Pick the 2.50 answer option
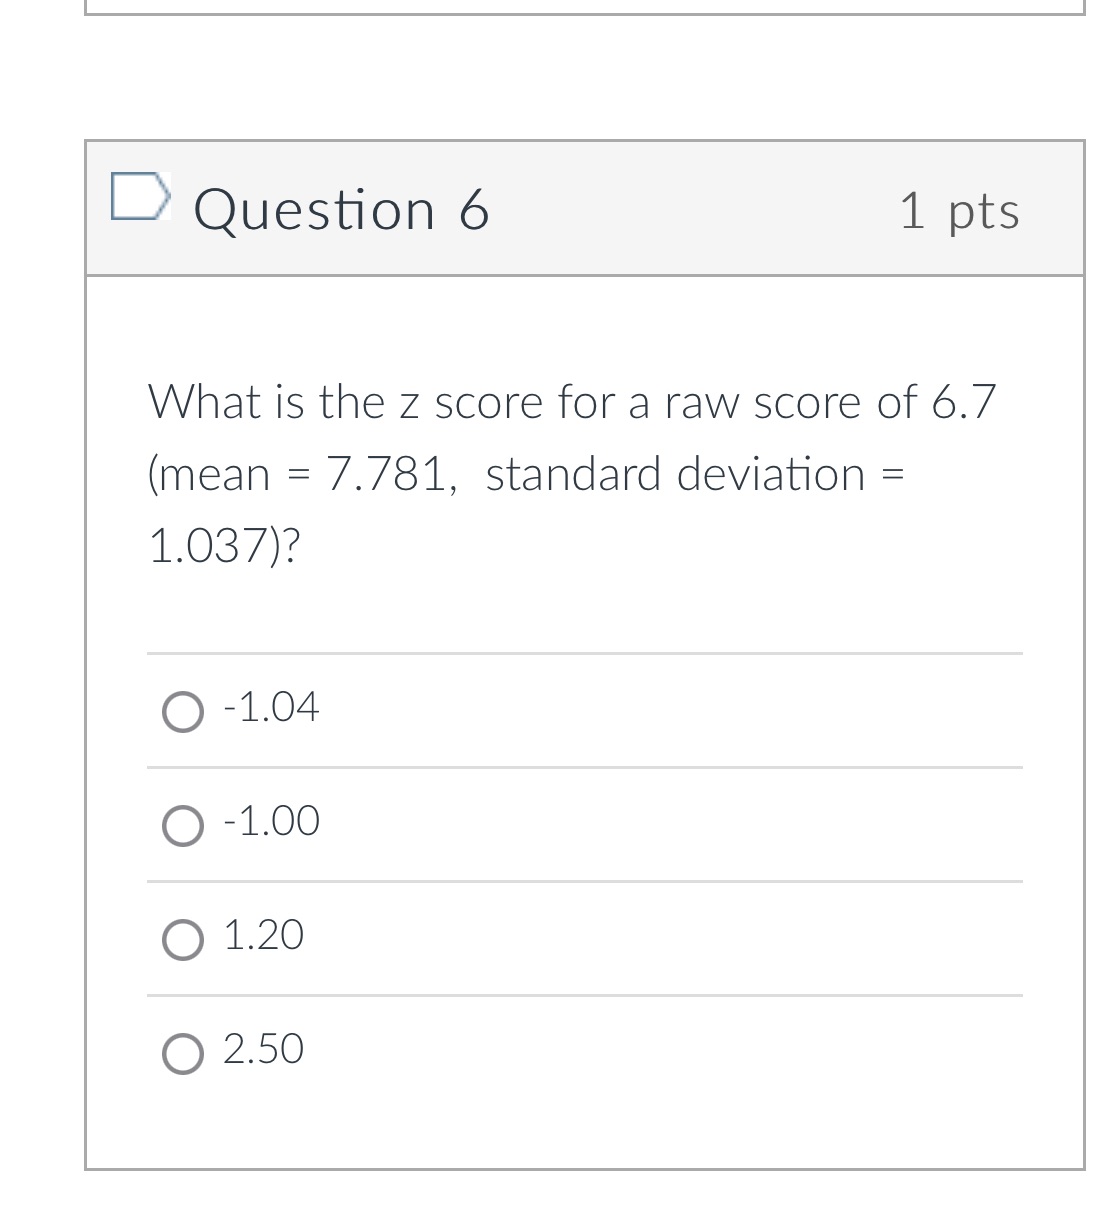Viewport: 1103px width, 1205px height. pyautogui.click(x=184, y=1054)
